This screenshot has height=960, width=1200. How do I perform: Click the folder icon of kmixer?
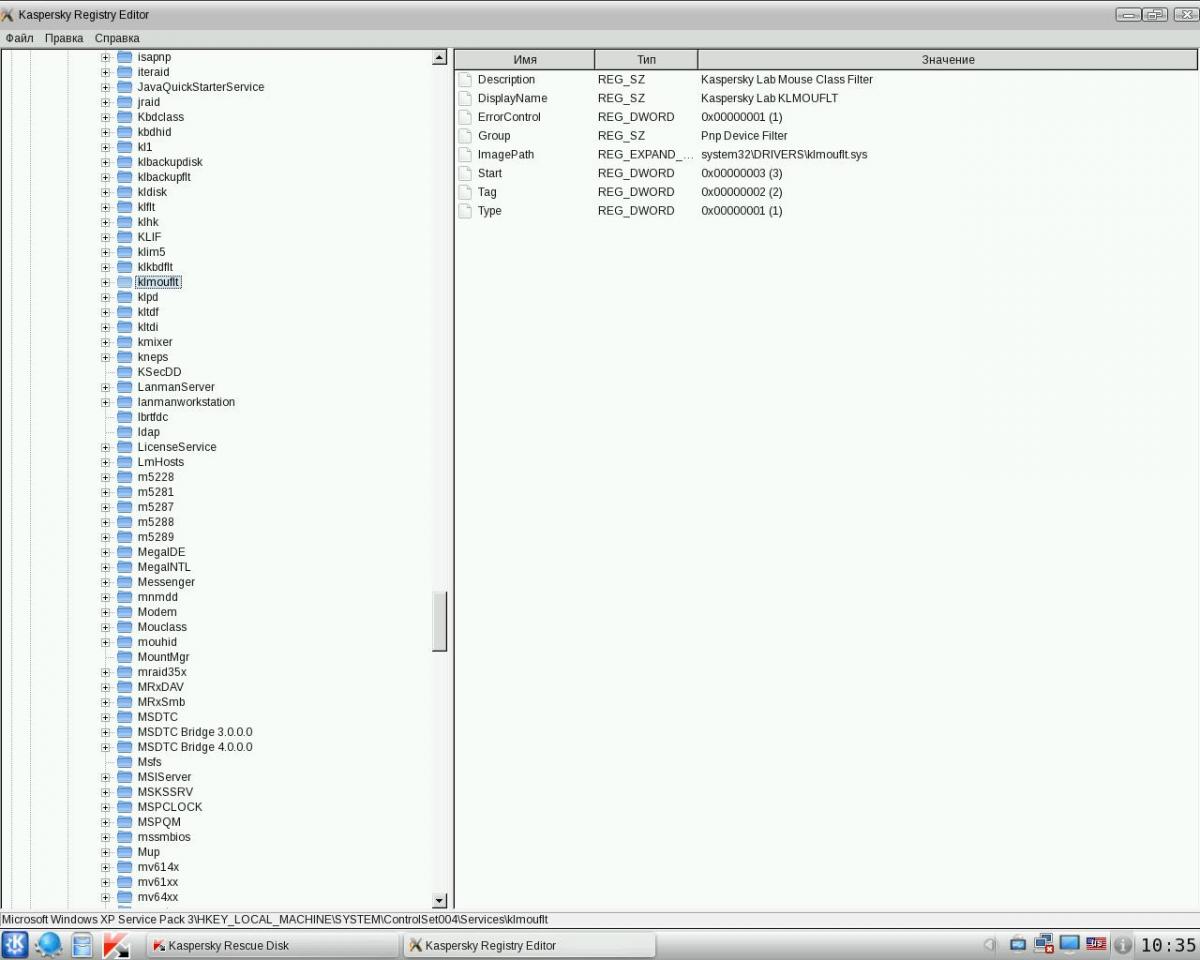point(124,342)
